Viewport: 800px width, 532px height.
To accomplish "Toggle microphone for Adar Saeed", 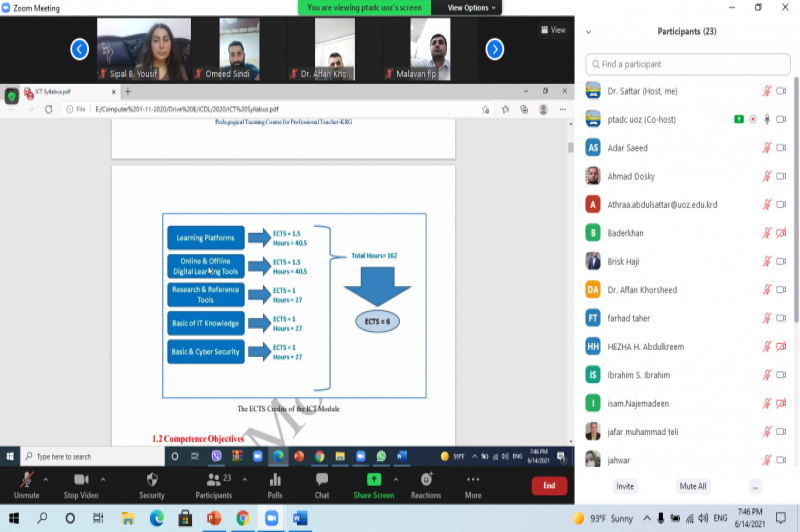I will [767, 148].
